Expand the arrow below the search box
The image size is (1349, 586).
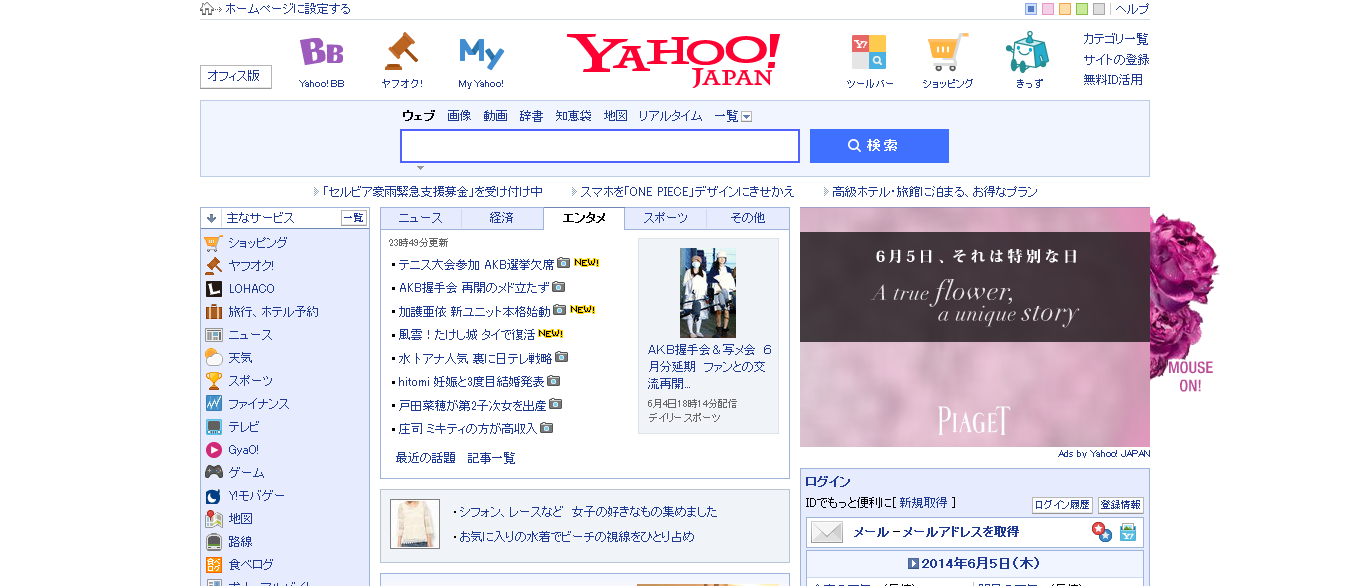[x=420, y=168]
